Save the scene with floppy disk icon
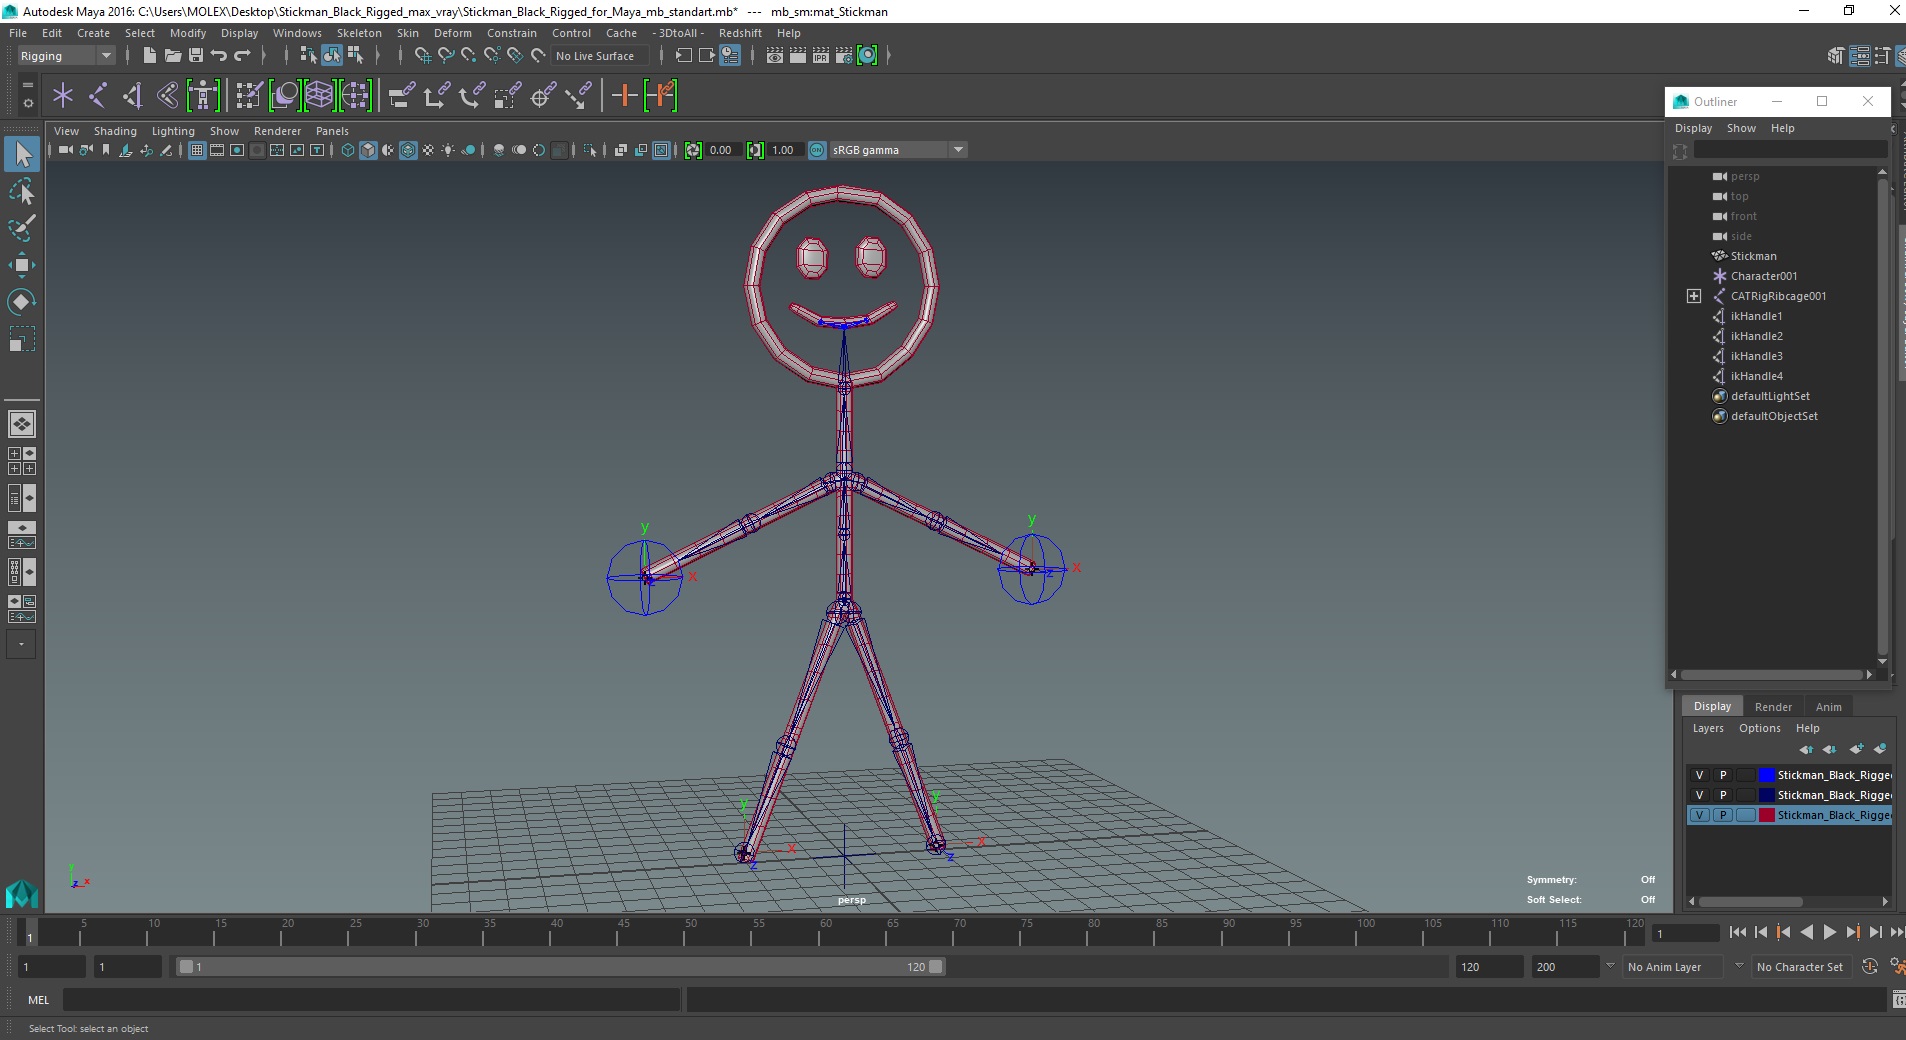1906x1040 pixels. [x=196, y=56]
